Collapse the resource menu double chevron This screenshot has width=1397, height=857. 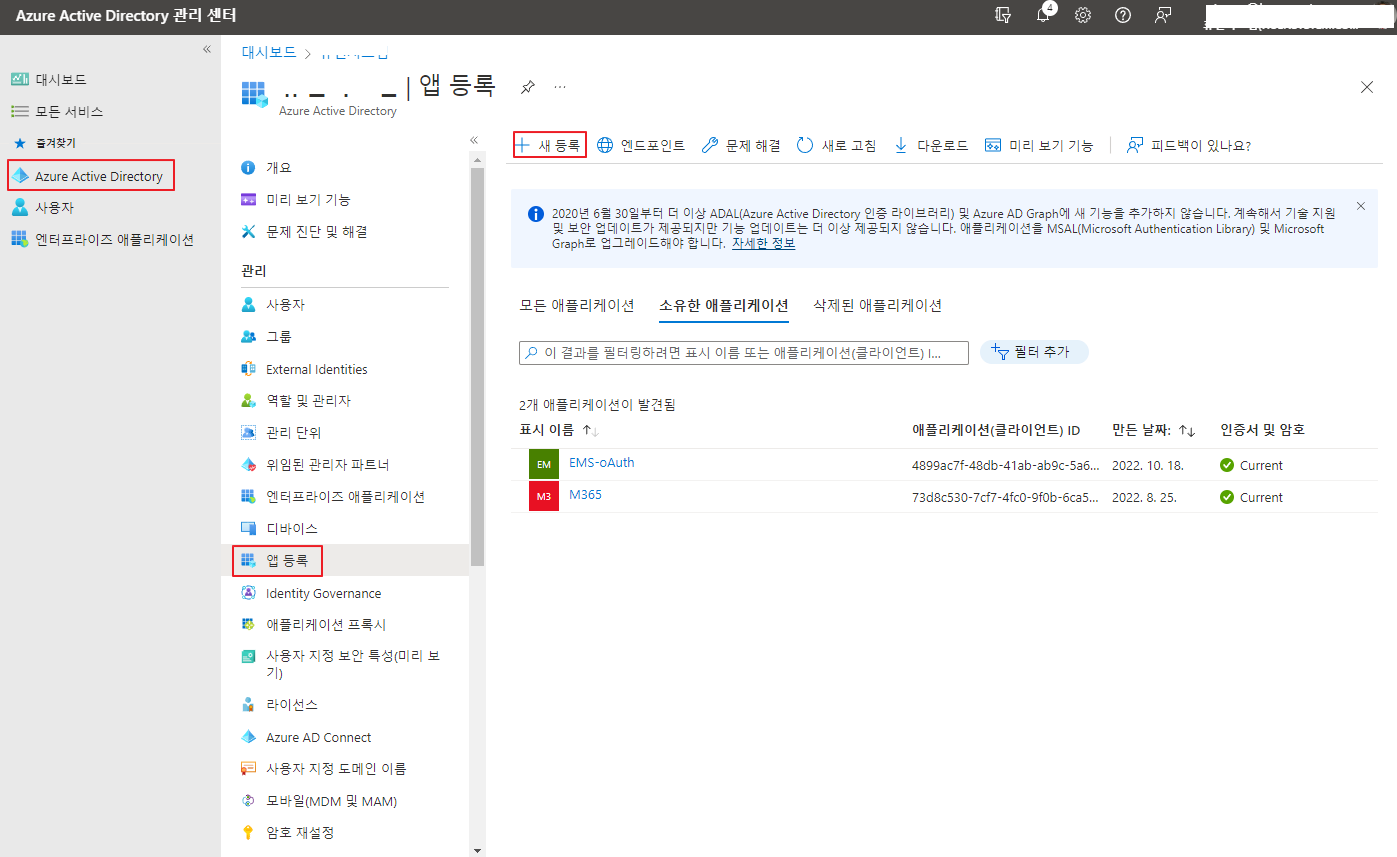point(474,140)
